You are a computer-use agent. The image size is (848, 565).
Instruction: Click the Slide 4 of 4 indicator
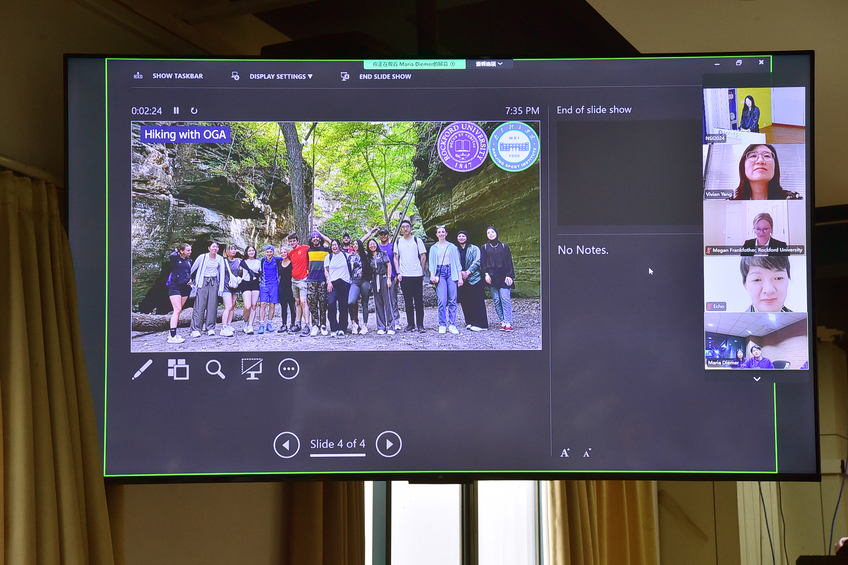pyautogui.click(x=337, y=445)
